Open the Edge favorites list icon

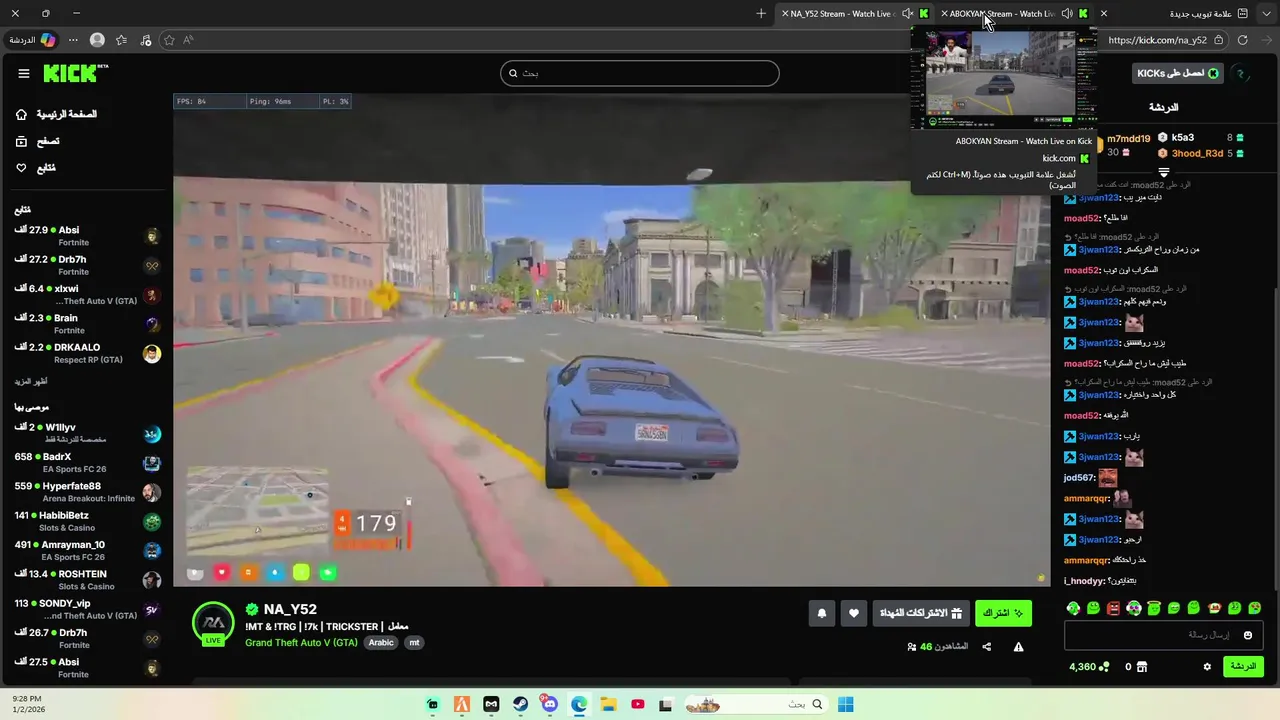[121, 40]
